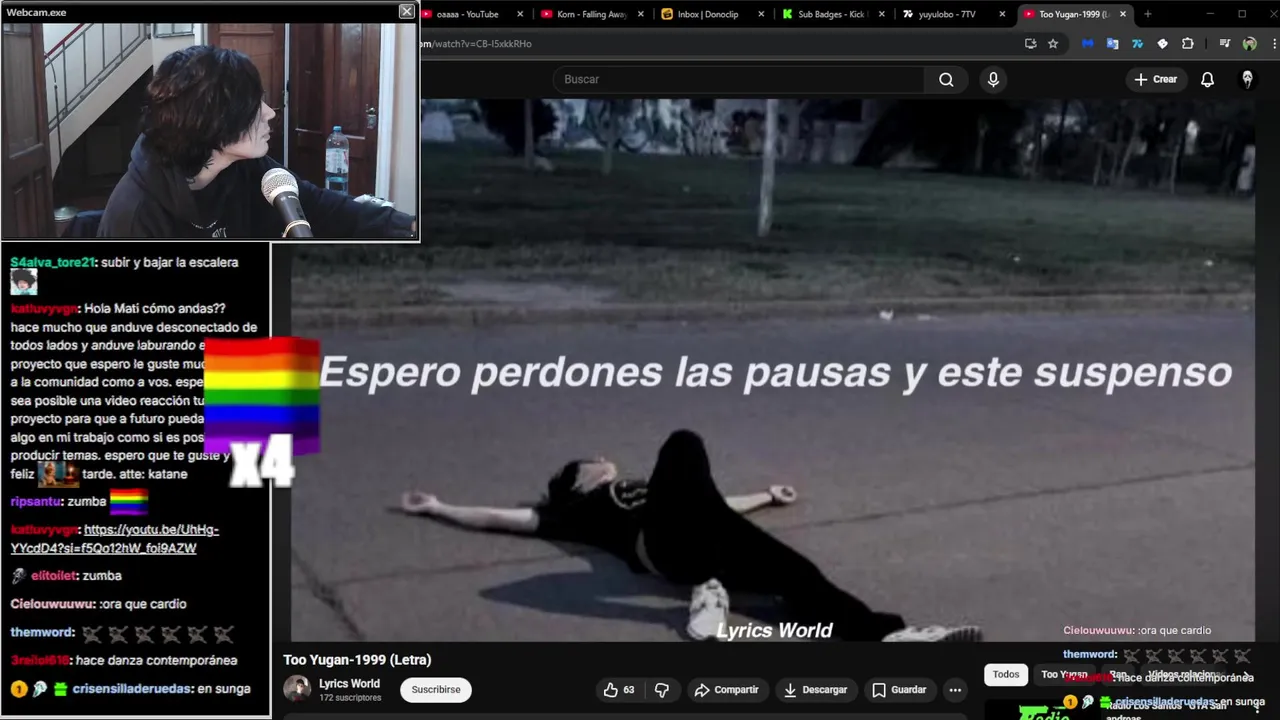Click the install app icon in address bar

point(1031,44)
